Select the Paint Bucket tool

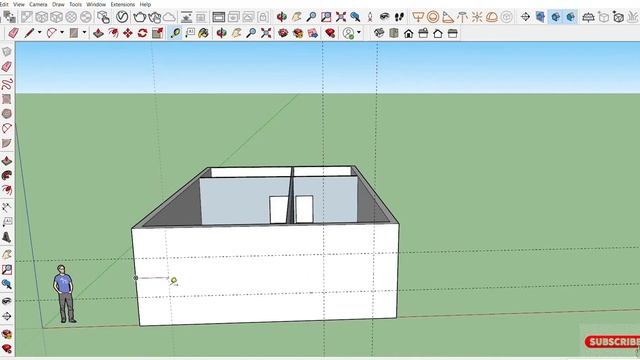[x=203, y=33]
